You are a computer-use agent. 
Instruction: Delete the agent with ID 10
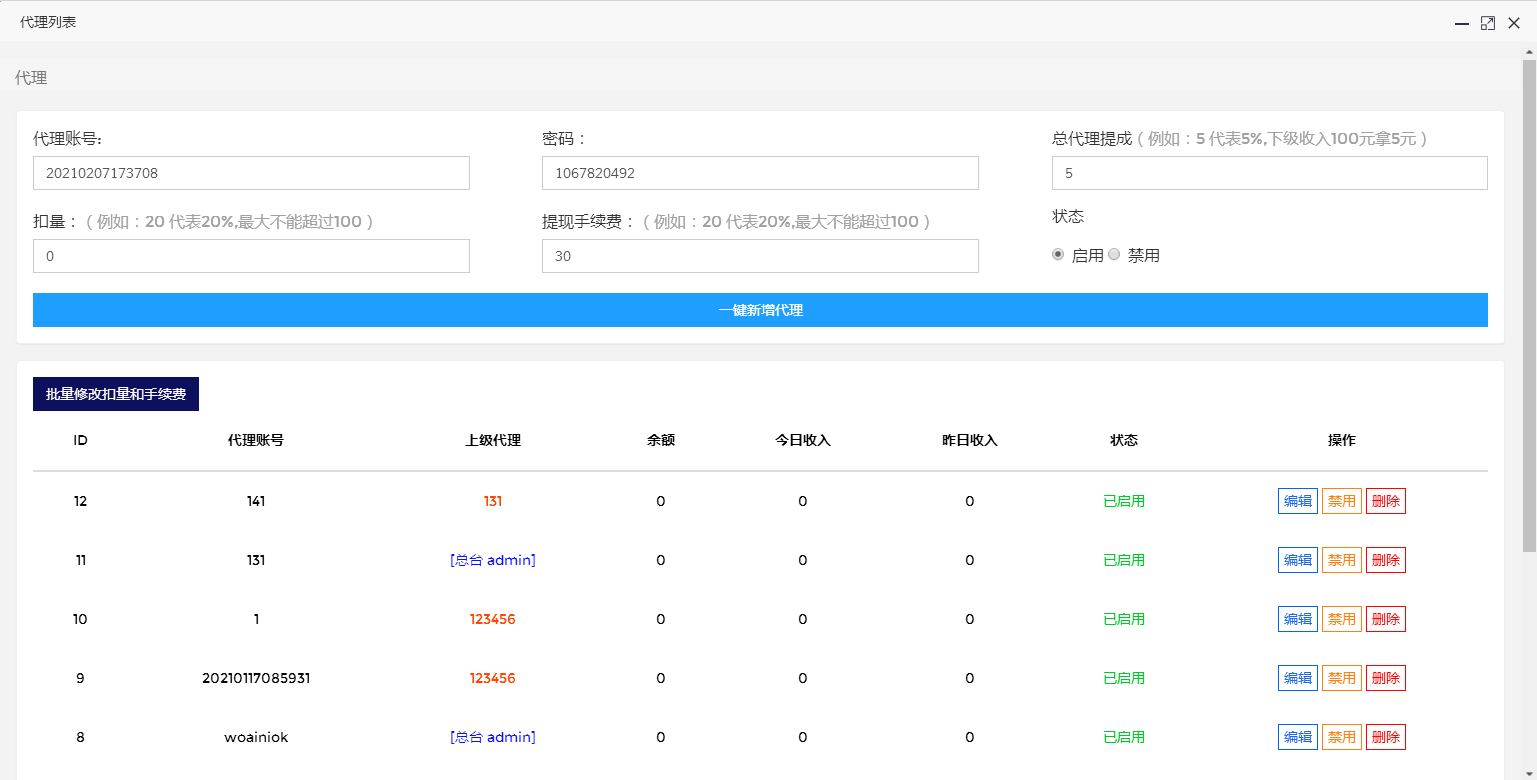point(1385,618)
